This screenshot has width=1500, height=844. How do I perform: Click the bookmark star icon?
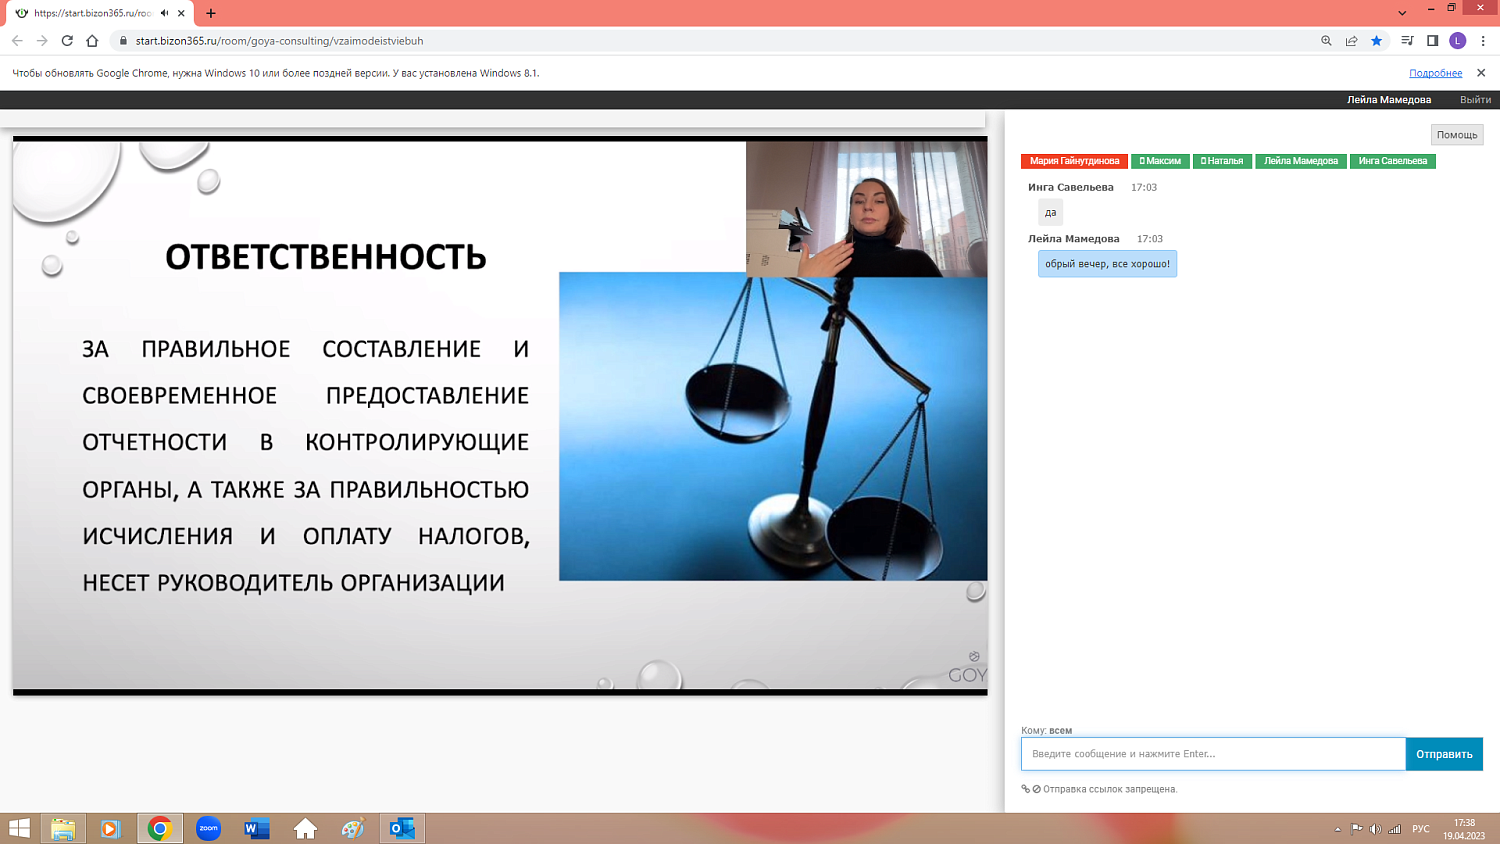(1377, 41)
